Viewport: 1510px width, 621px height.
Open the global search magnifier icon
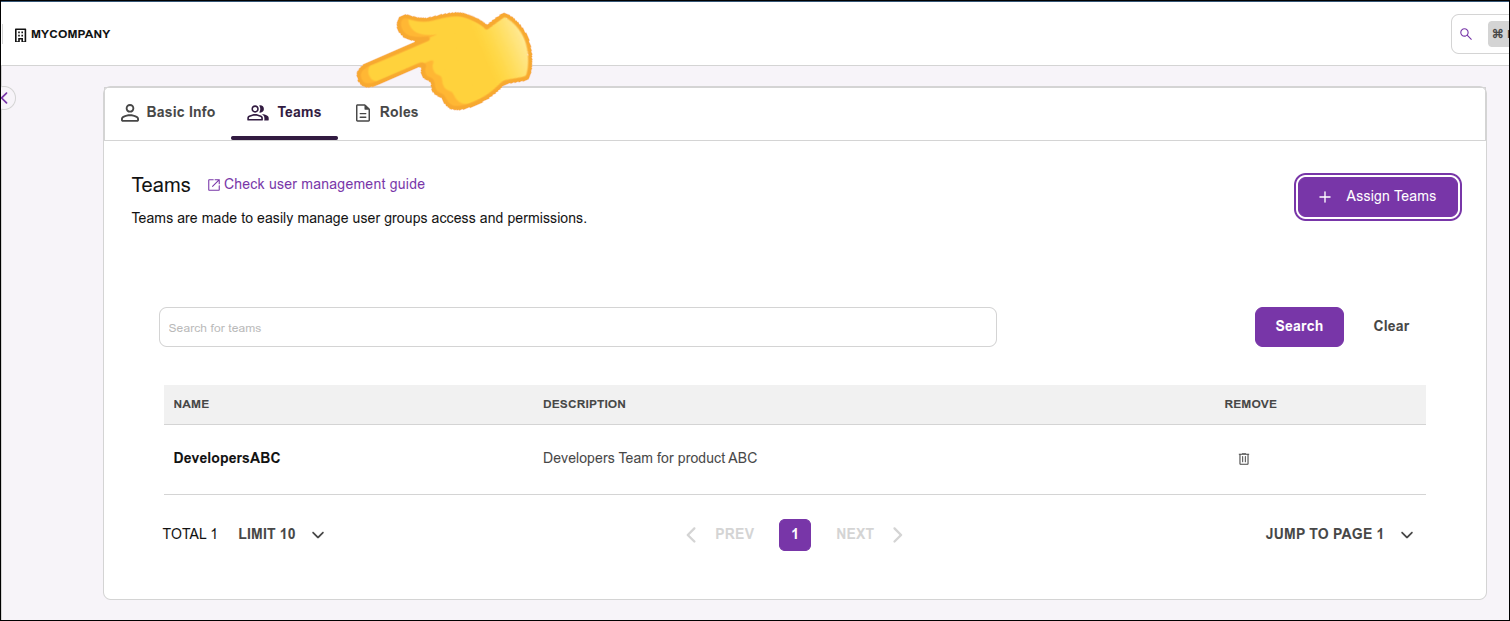(1466, 34)
